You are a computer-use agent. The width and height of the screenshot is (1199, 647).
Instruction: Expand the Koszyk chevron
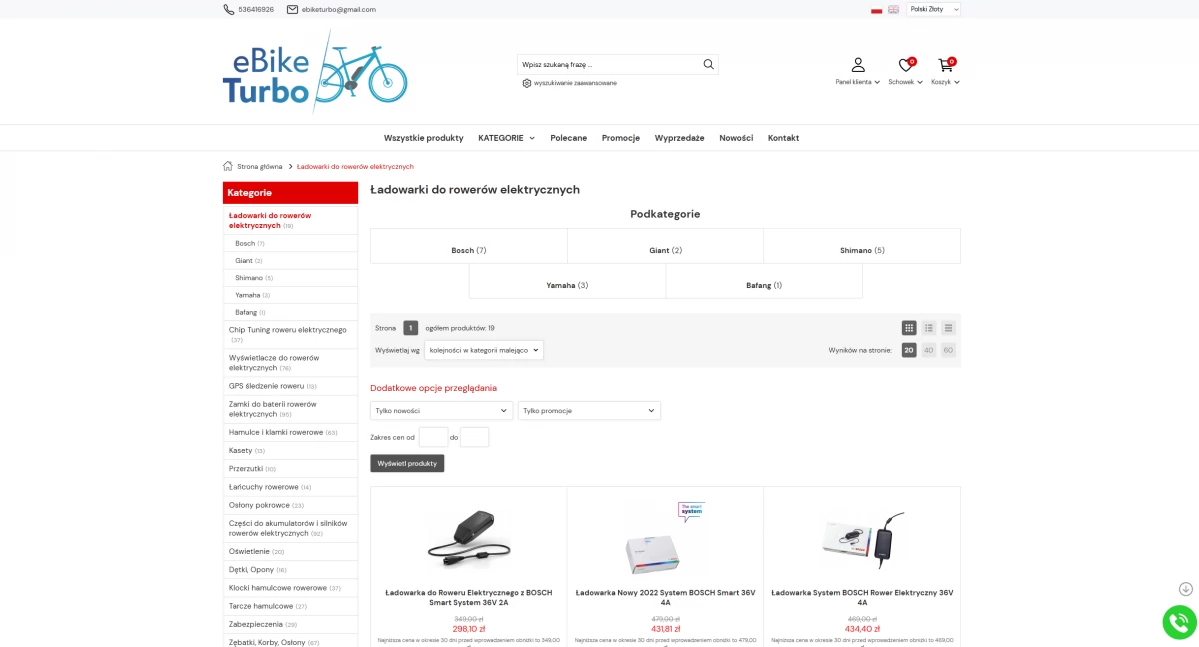pos(957,82)
